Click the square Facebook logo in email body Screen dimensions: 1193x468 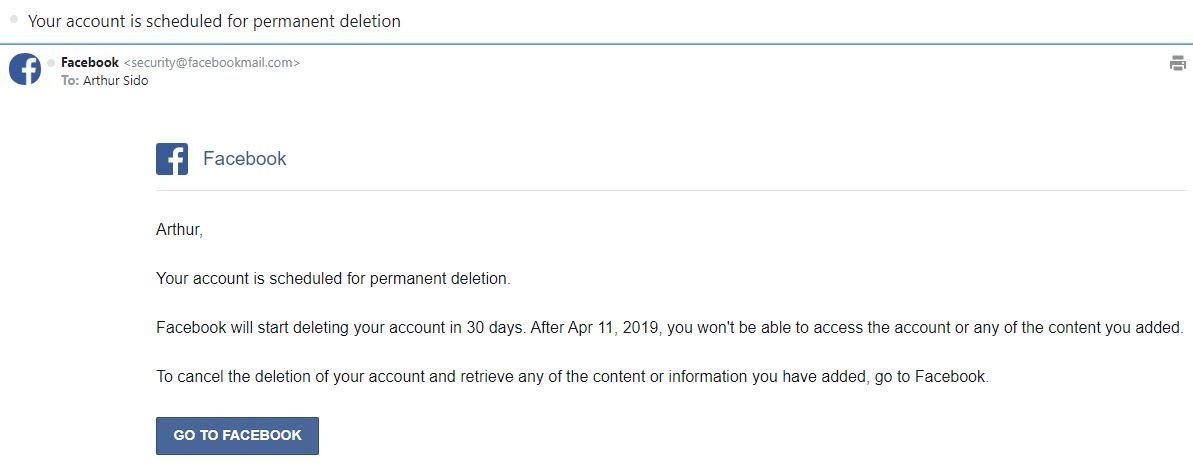pyautogui.click(x=172, y=159)
